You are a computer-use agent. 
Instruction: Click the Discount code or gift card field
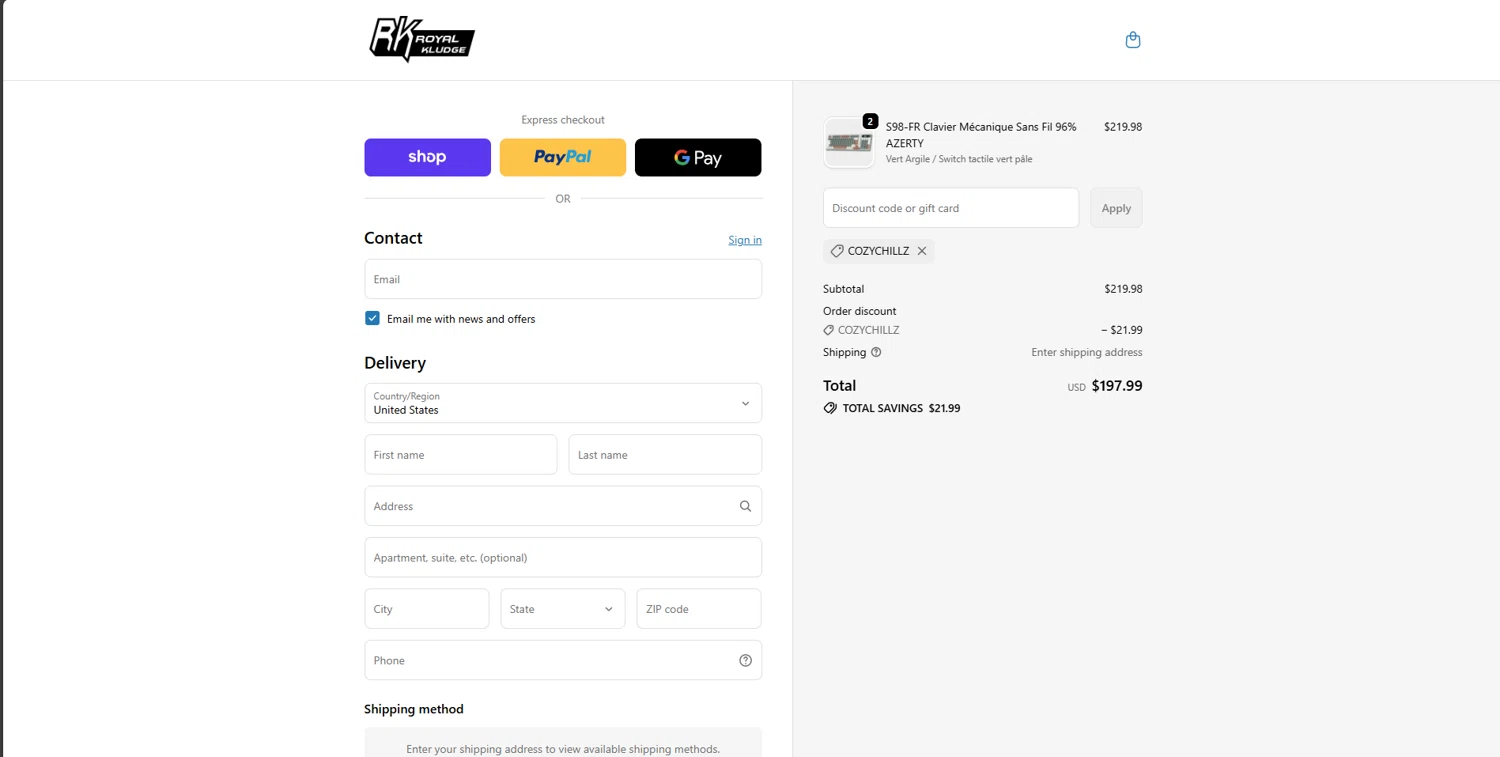click(x=951, y=208)
